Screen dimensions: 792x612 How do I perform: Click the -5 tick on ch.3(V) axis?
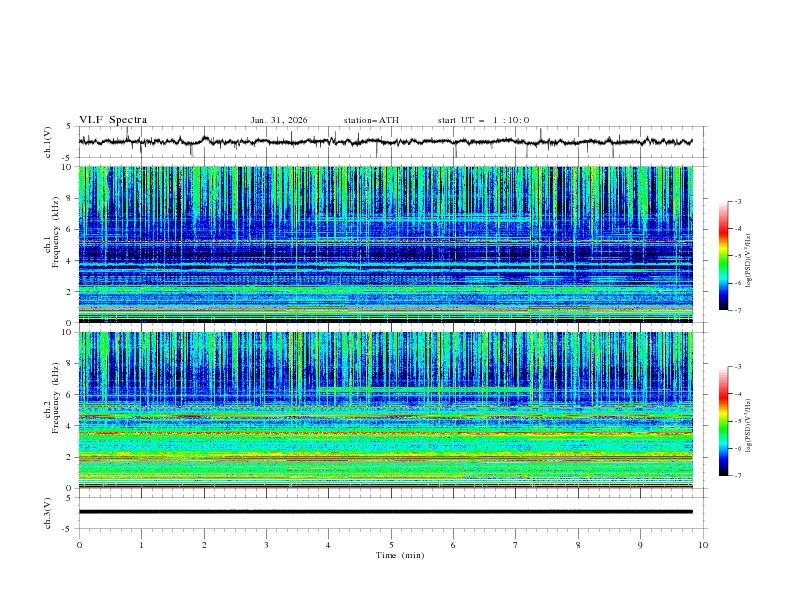point(68,529)
